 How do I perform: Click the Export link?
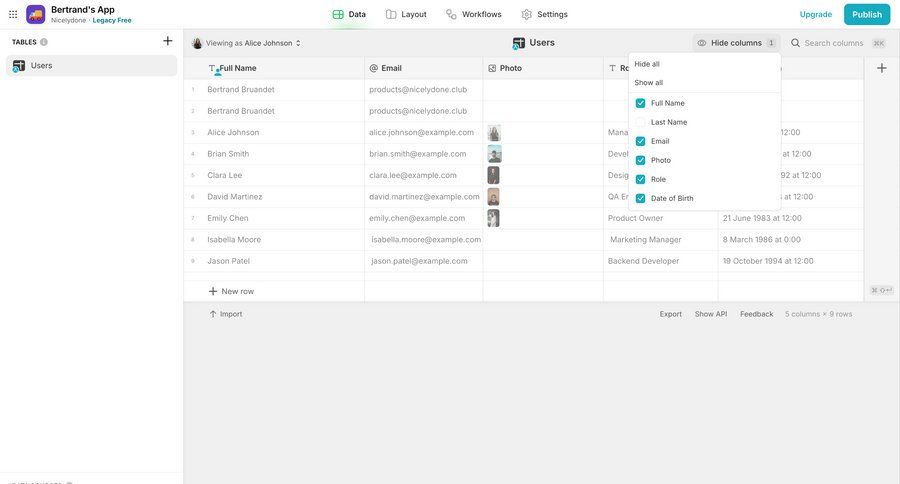[670, 314]
